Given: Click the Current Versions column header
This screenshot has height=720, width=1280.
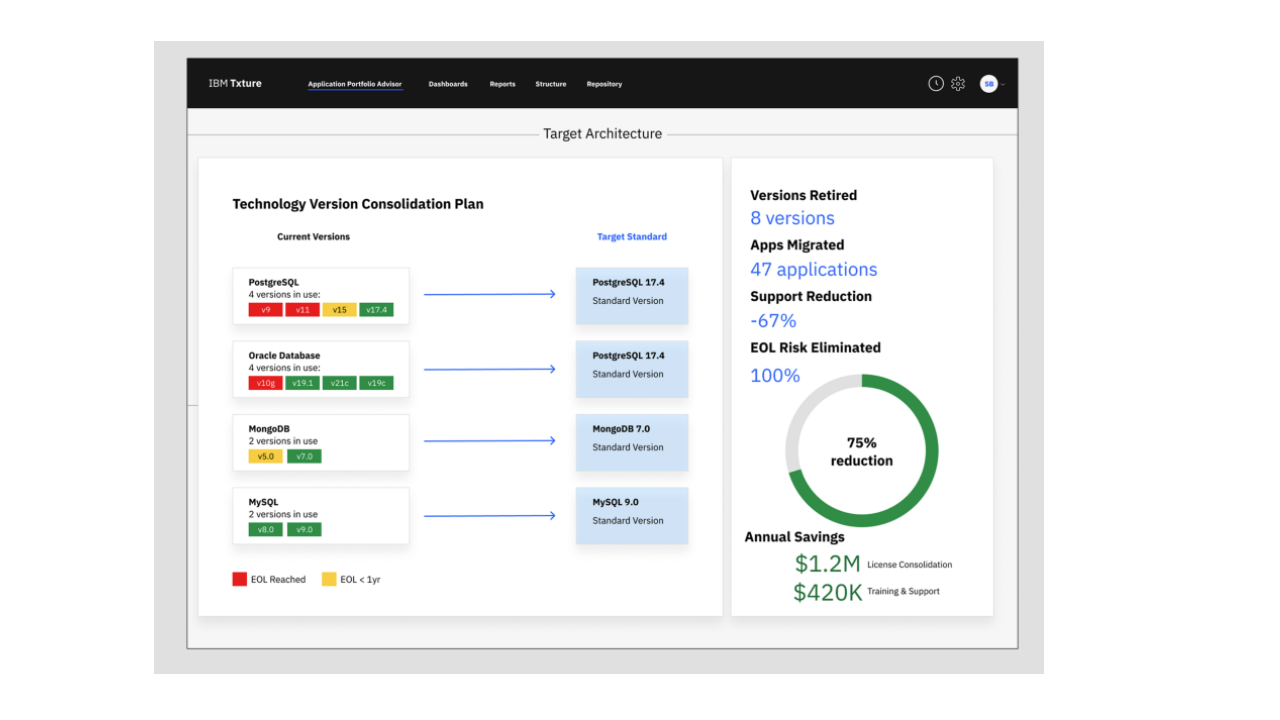Looking at the screenshot, I should 313,237.
